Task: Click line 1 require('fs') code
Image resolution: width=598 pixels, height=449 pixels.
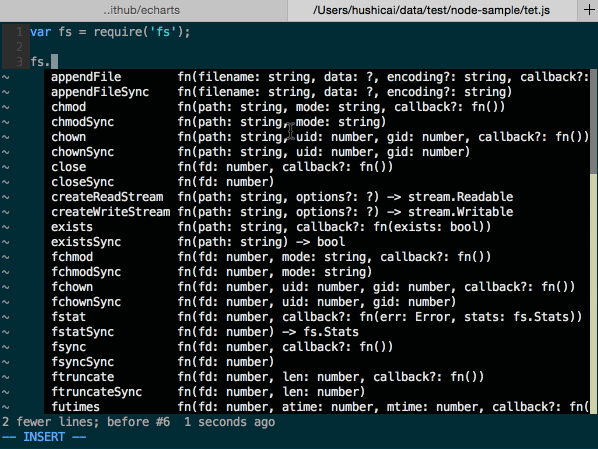Action: [142, 32]
